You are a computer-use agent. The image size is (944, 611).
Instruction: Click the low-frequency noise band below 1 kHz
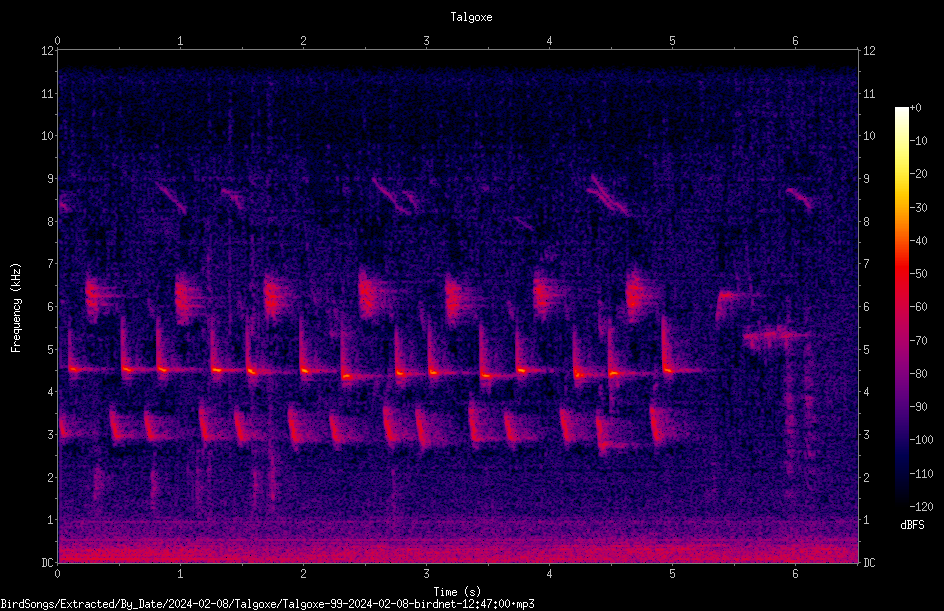tap(458, 542)
